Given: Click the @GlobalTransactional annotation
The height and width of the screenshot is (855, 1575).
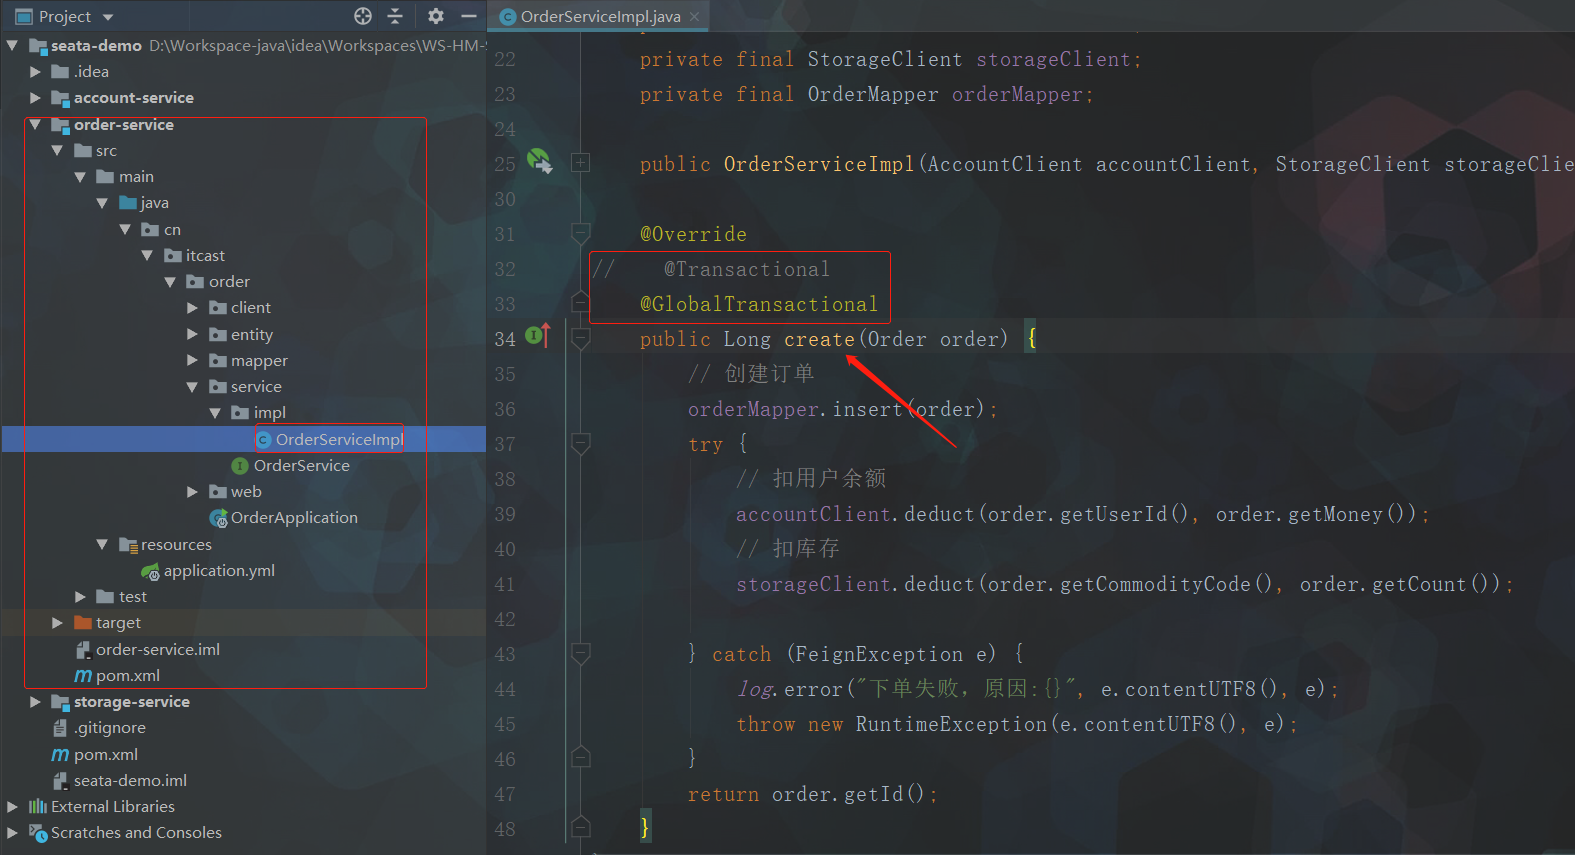Looking at the screenshot, I should (759, 304).
